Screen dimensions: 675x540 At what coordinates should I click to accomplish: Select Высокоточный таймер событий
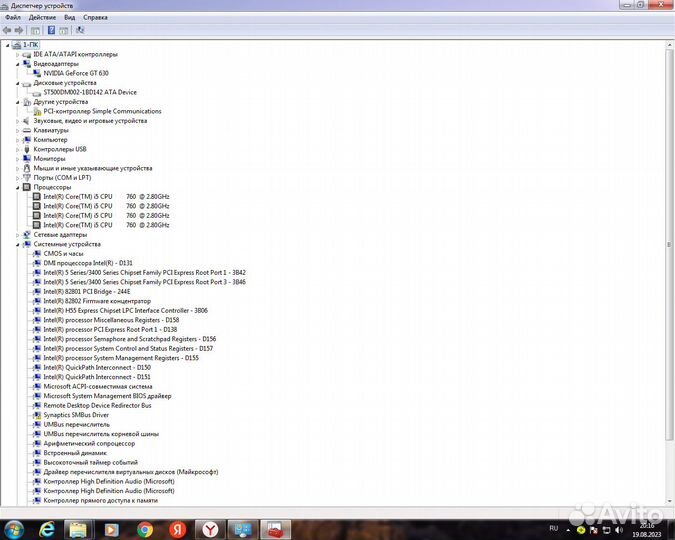pos(90,462)
